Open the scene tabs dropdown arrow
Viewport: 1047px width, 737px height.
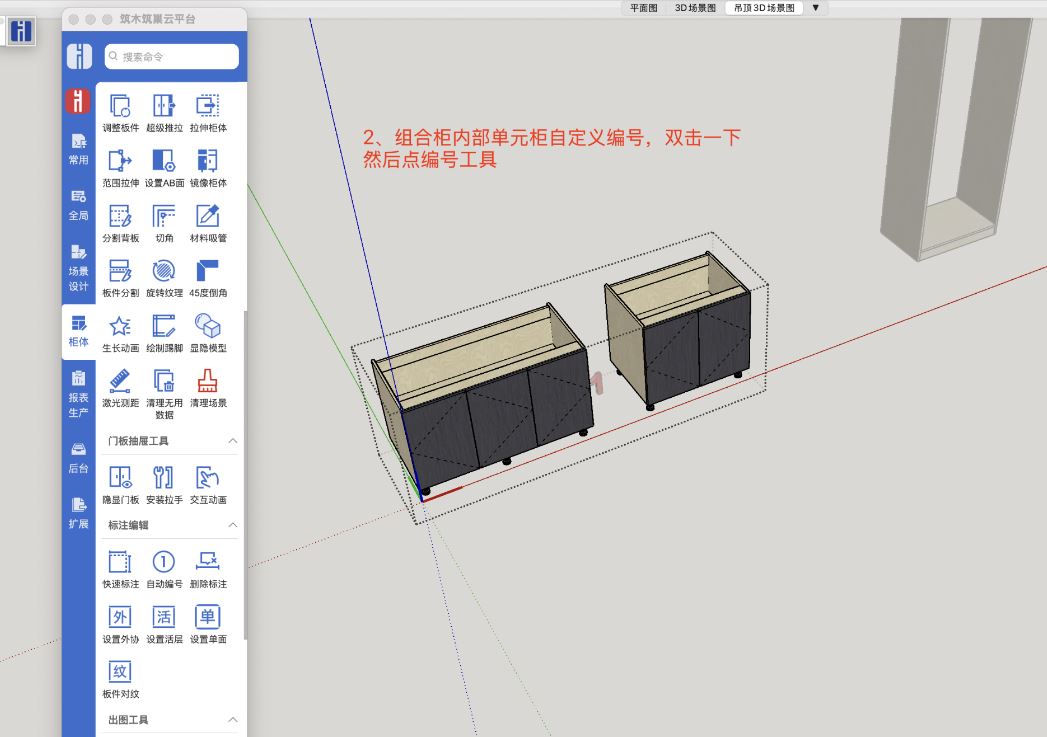[815, 7]
